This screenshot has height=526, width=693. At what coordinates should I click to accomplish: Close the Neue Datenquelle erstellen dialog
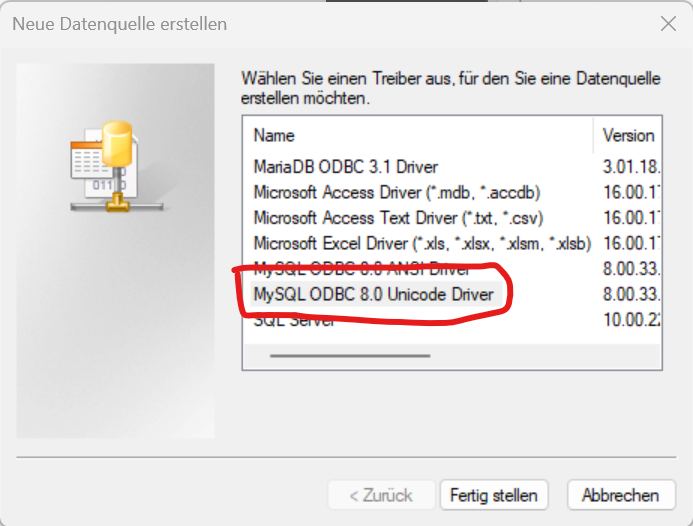pos(668,24)
